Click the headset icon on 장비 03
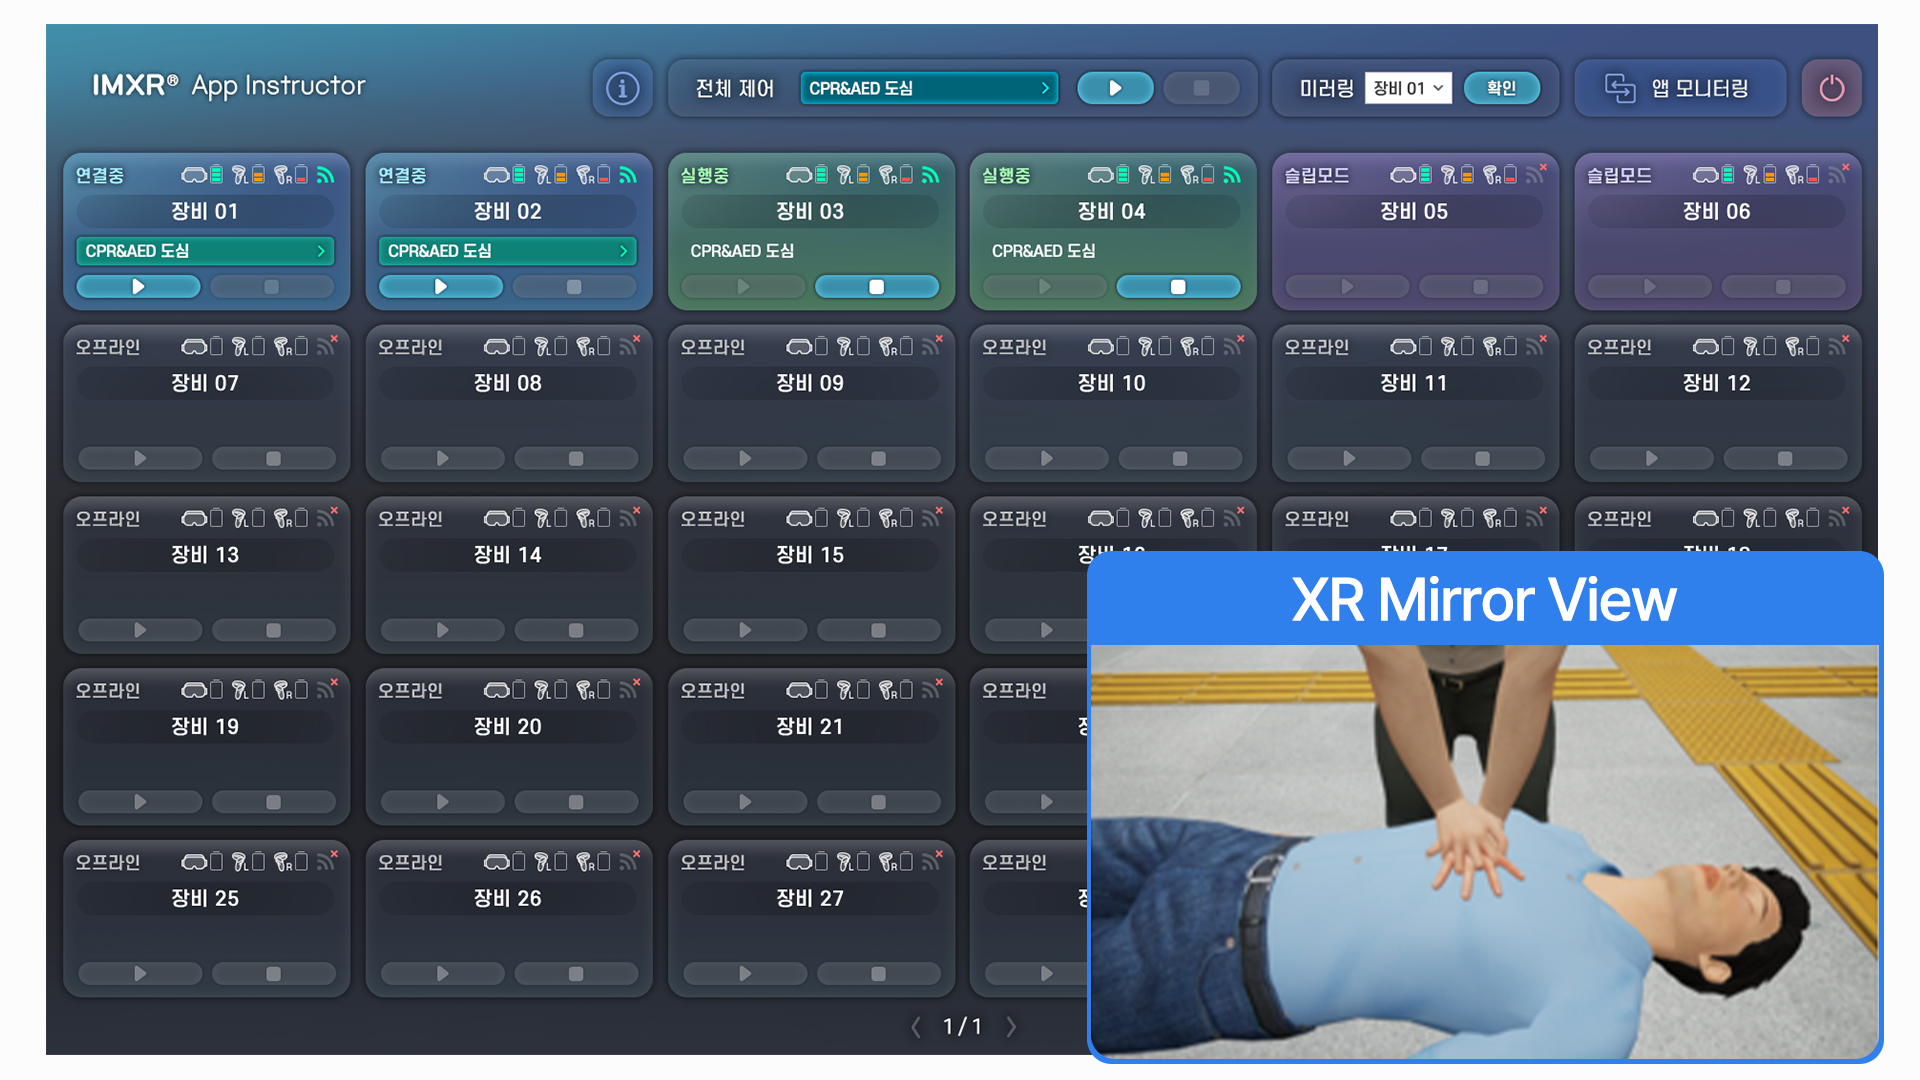The width and height of the screenshot is (1920, 1080). (x=798, y=175)
